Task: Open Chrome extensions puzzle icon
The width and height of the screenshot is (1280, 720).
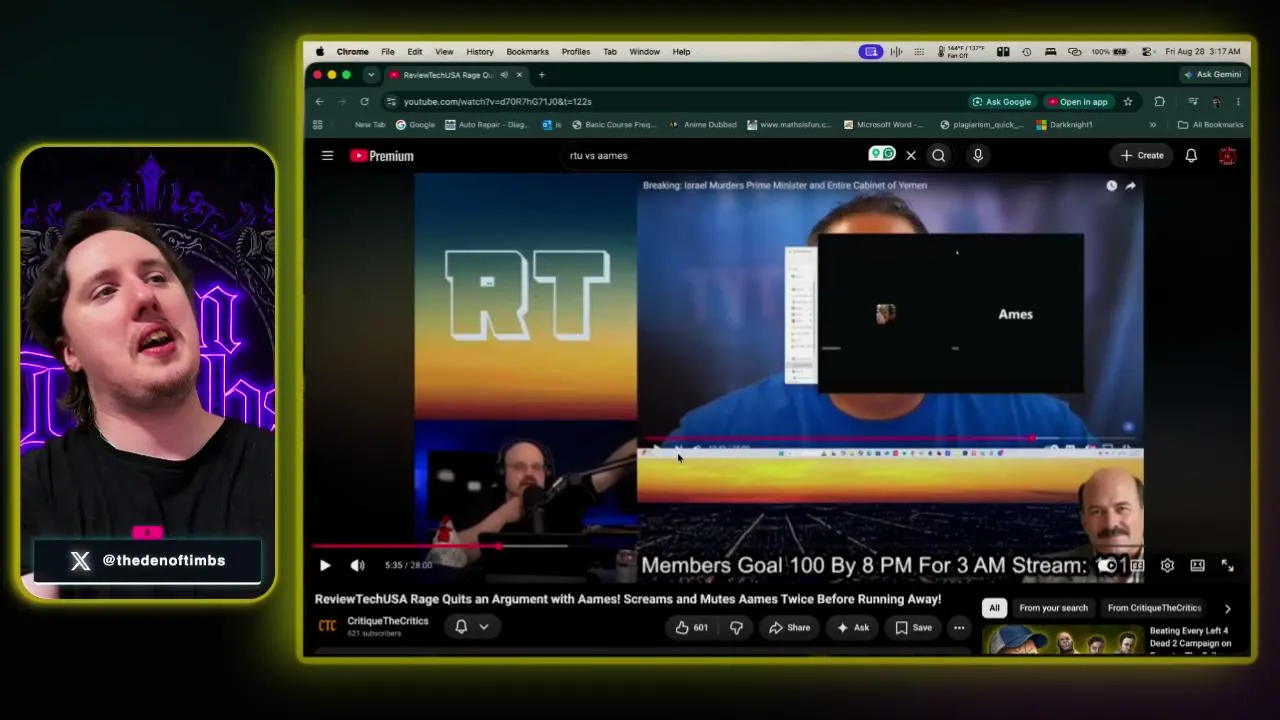Action: click(1160, 101)
